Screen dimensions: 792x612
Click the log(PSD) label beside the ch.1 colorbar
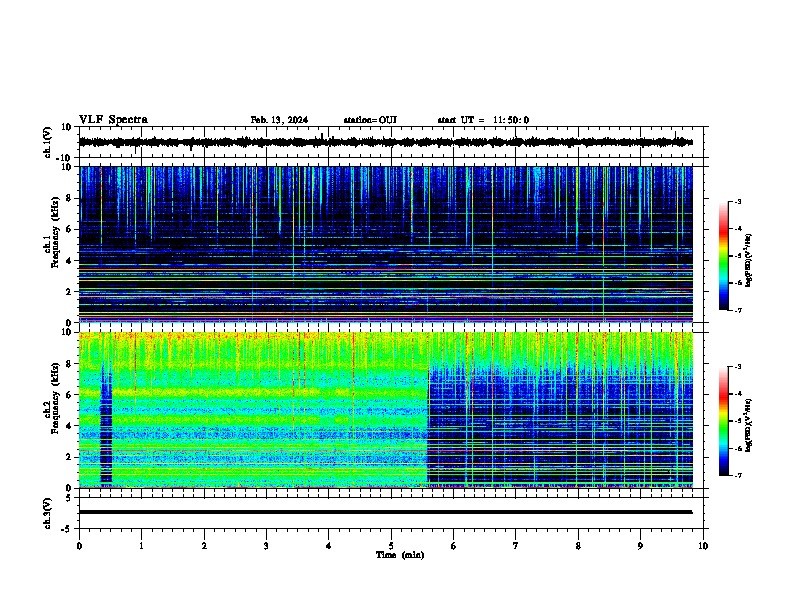(x=749, y=260)
